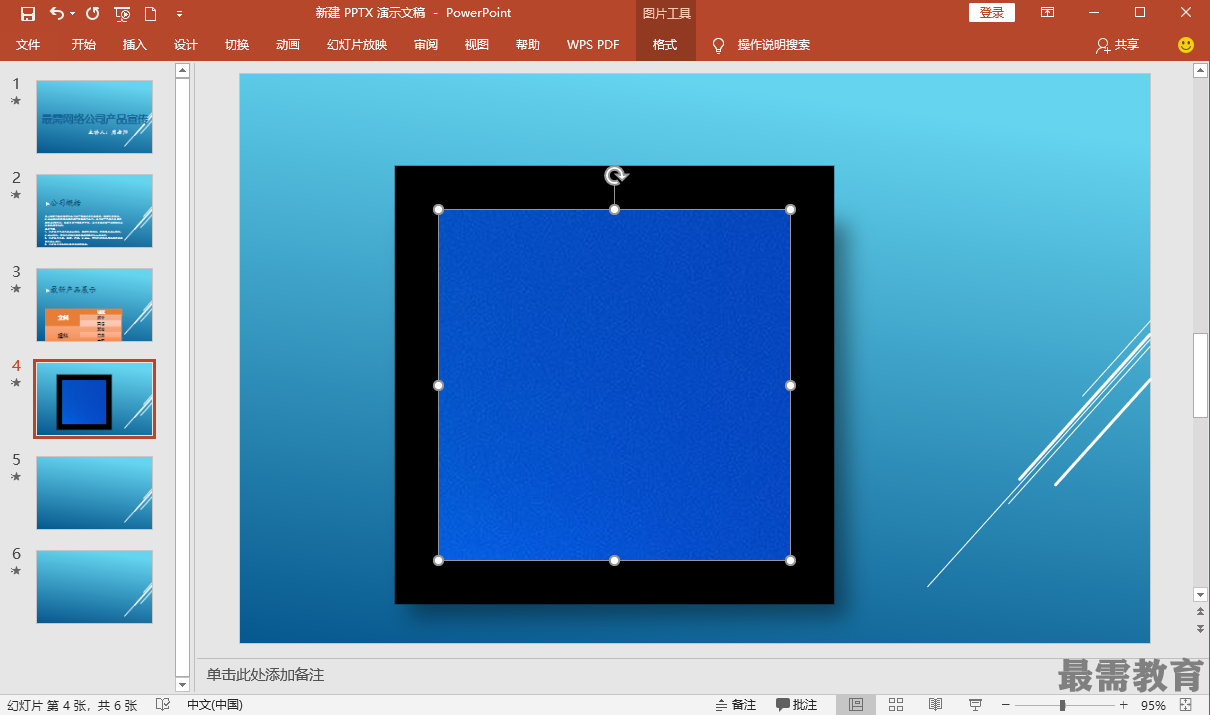Switch to the 动画 tab
This screenshot has height=715, width=1210.
point(288,45)
